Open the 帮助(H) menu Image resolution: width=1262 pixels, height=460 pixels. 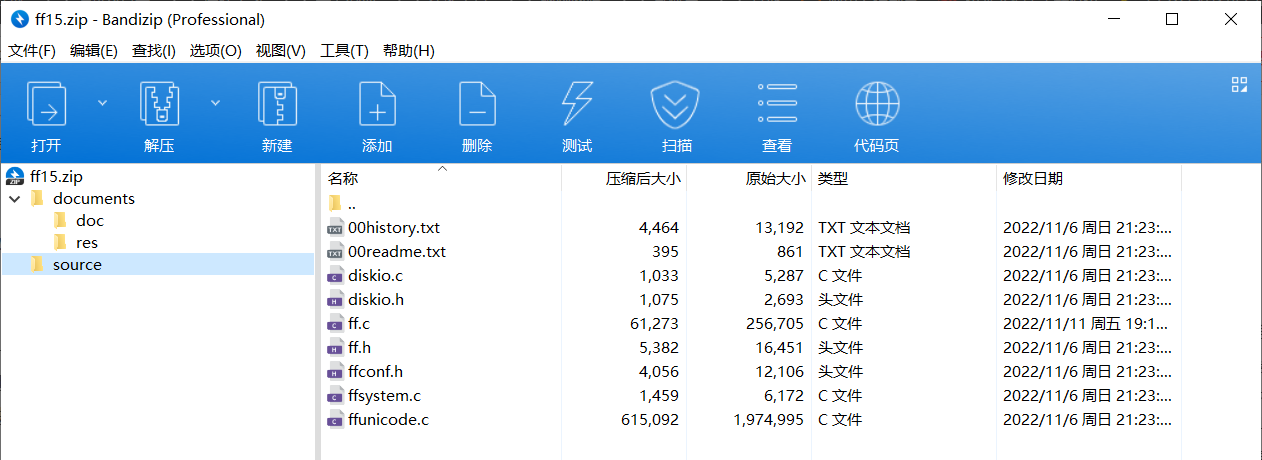pos(409,50)
